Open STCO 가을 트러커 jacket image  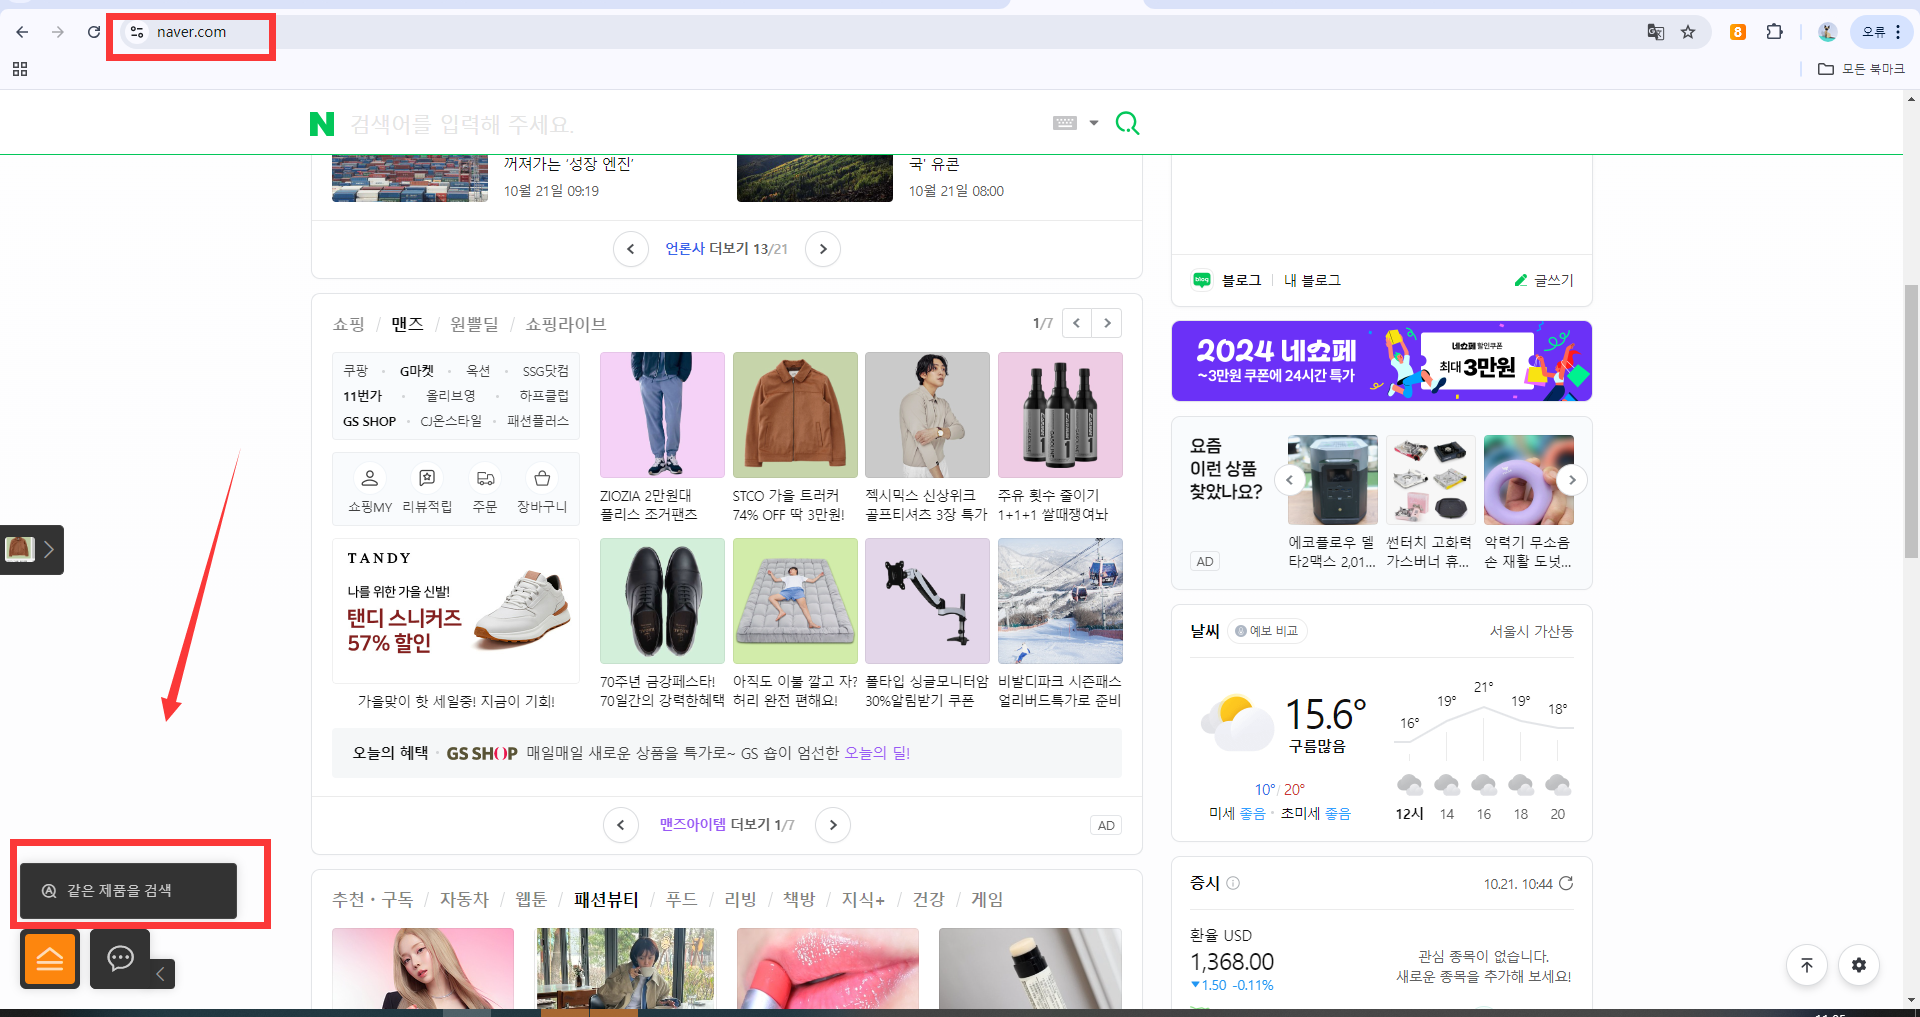(x=795, y=414)
